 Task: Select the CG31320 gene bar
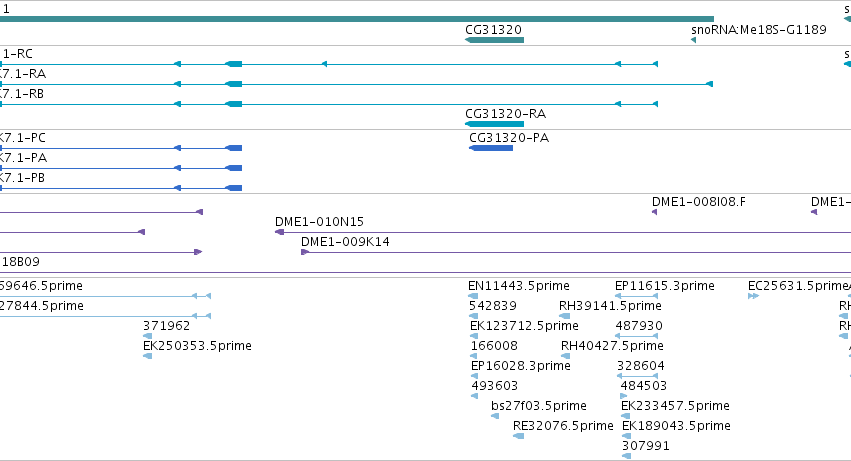(x=494, y=40)
